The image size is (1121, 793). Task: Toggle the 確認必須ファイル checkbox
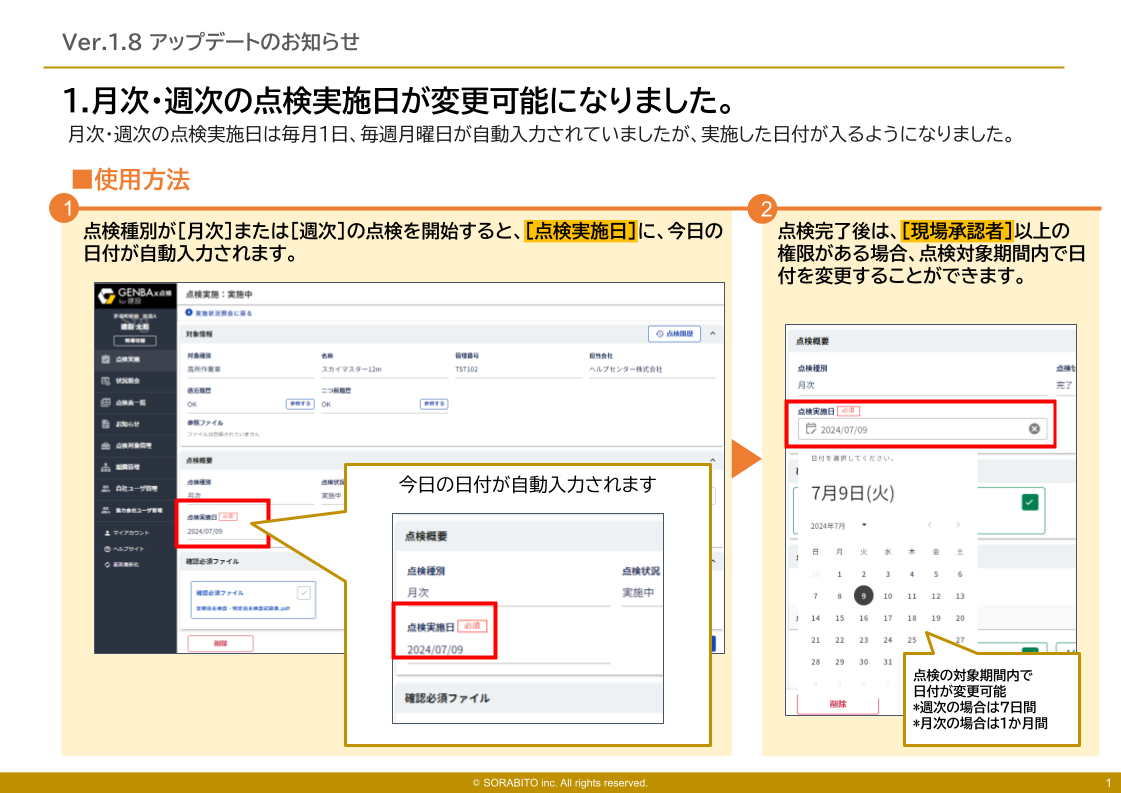pyautogui.click(x=303, y=592)
